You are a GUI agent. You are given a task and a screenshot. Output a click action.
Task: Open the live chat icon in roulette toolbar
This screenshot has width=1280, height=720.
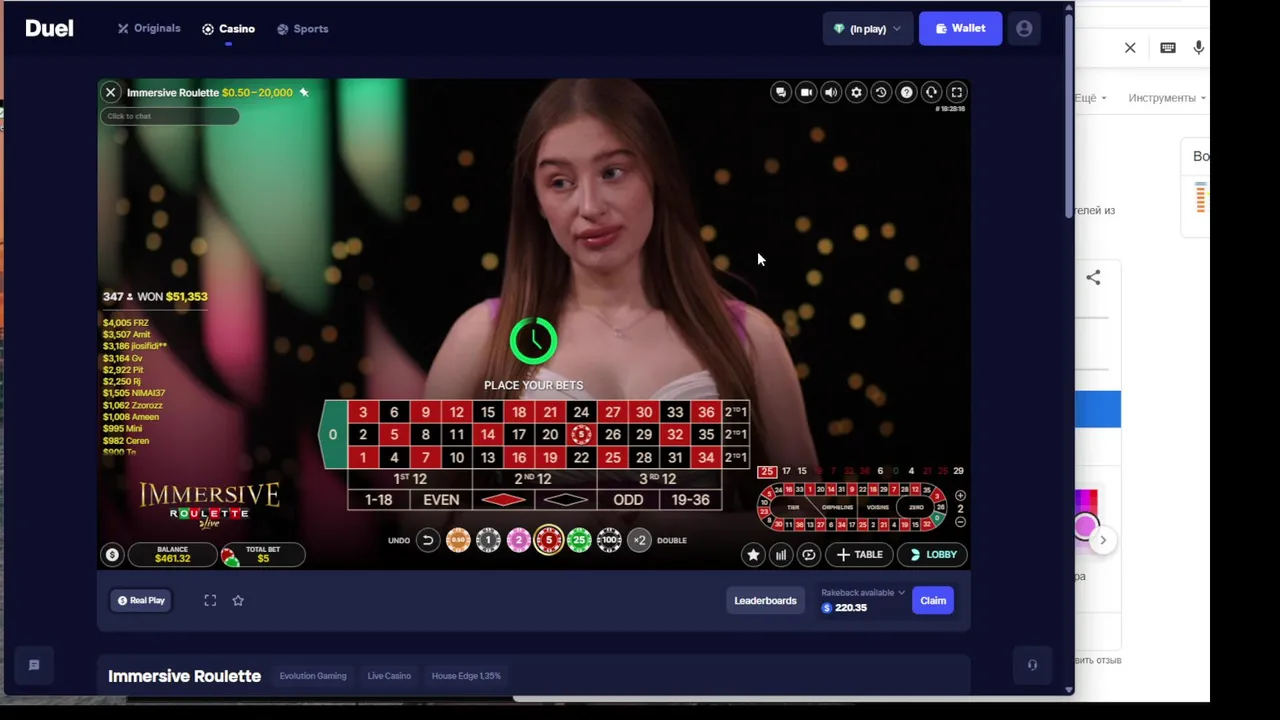pyautogui.click(x=781, y=92)
